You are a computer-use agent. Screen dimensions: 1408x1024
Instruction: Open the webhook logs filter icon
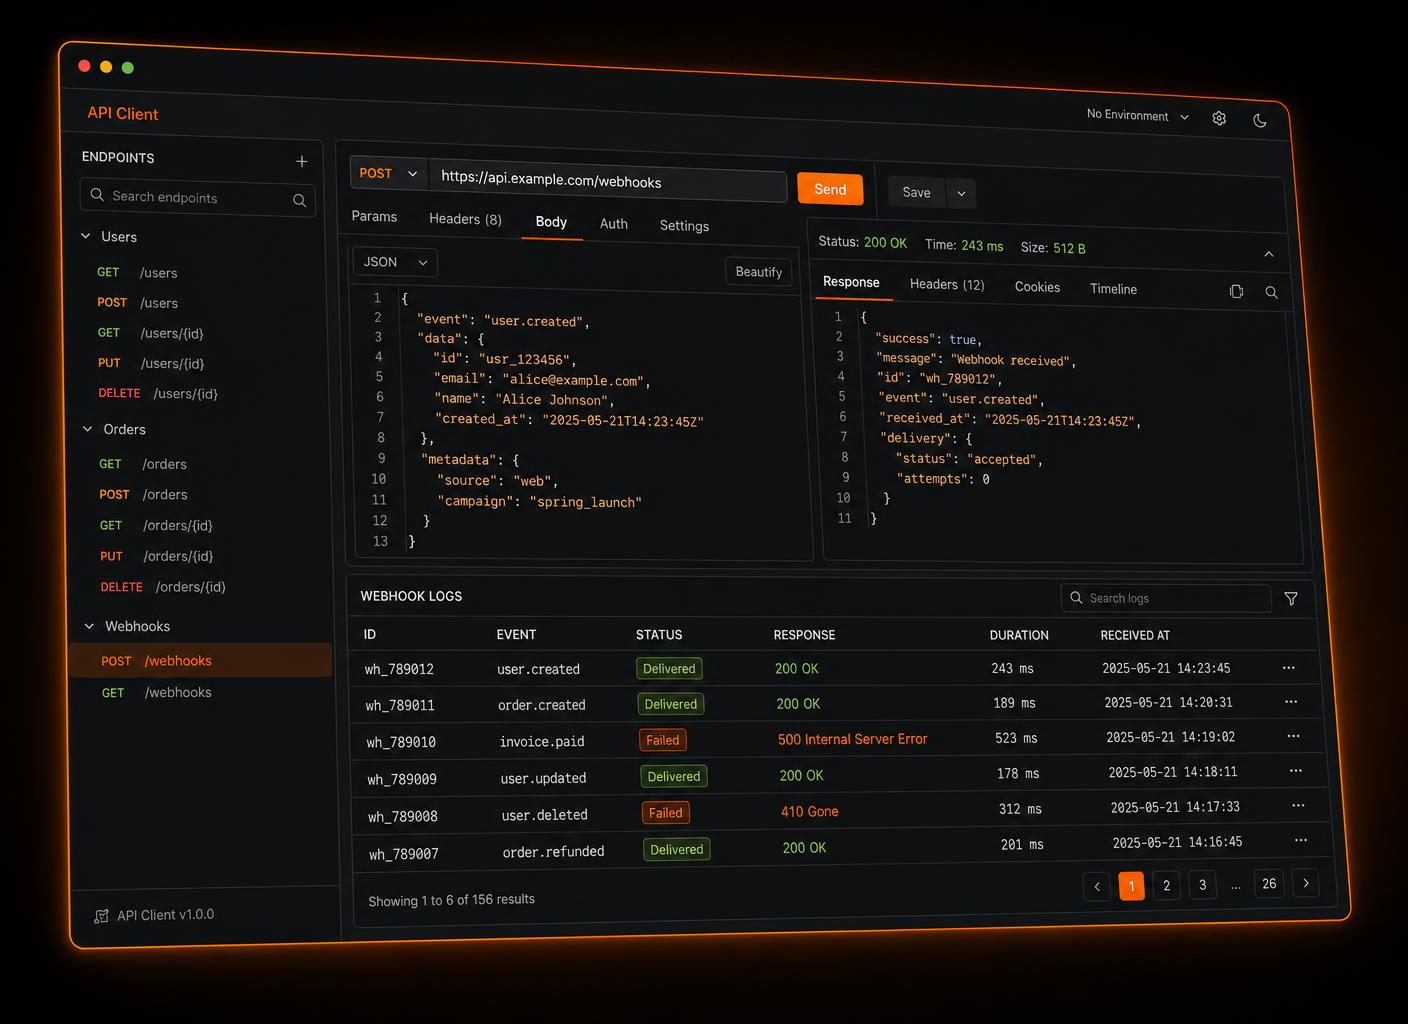click(1291, 598)
